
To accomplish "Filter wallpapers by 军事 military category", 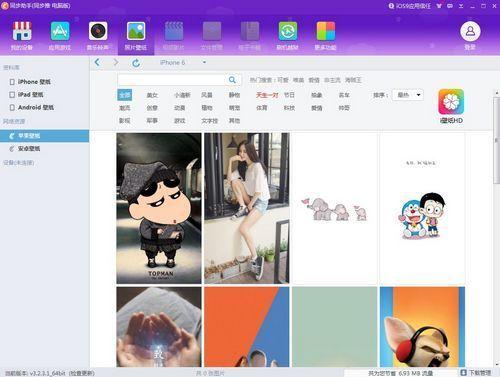I will tap(152, 120).
